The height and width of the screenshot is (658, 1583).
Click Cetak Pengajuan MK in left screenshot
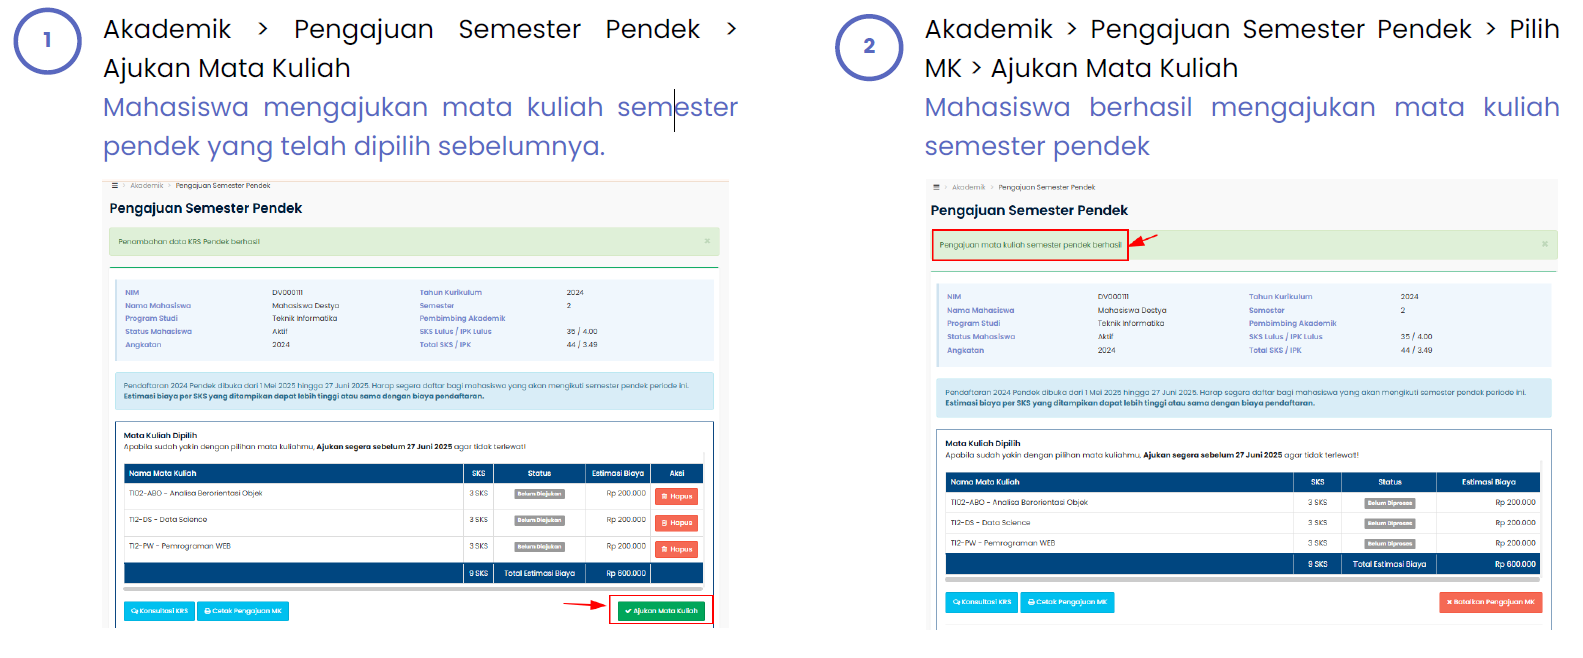[243, 611]
